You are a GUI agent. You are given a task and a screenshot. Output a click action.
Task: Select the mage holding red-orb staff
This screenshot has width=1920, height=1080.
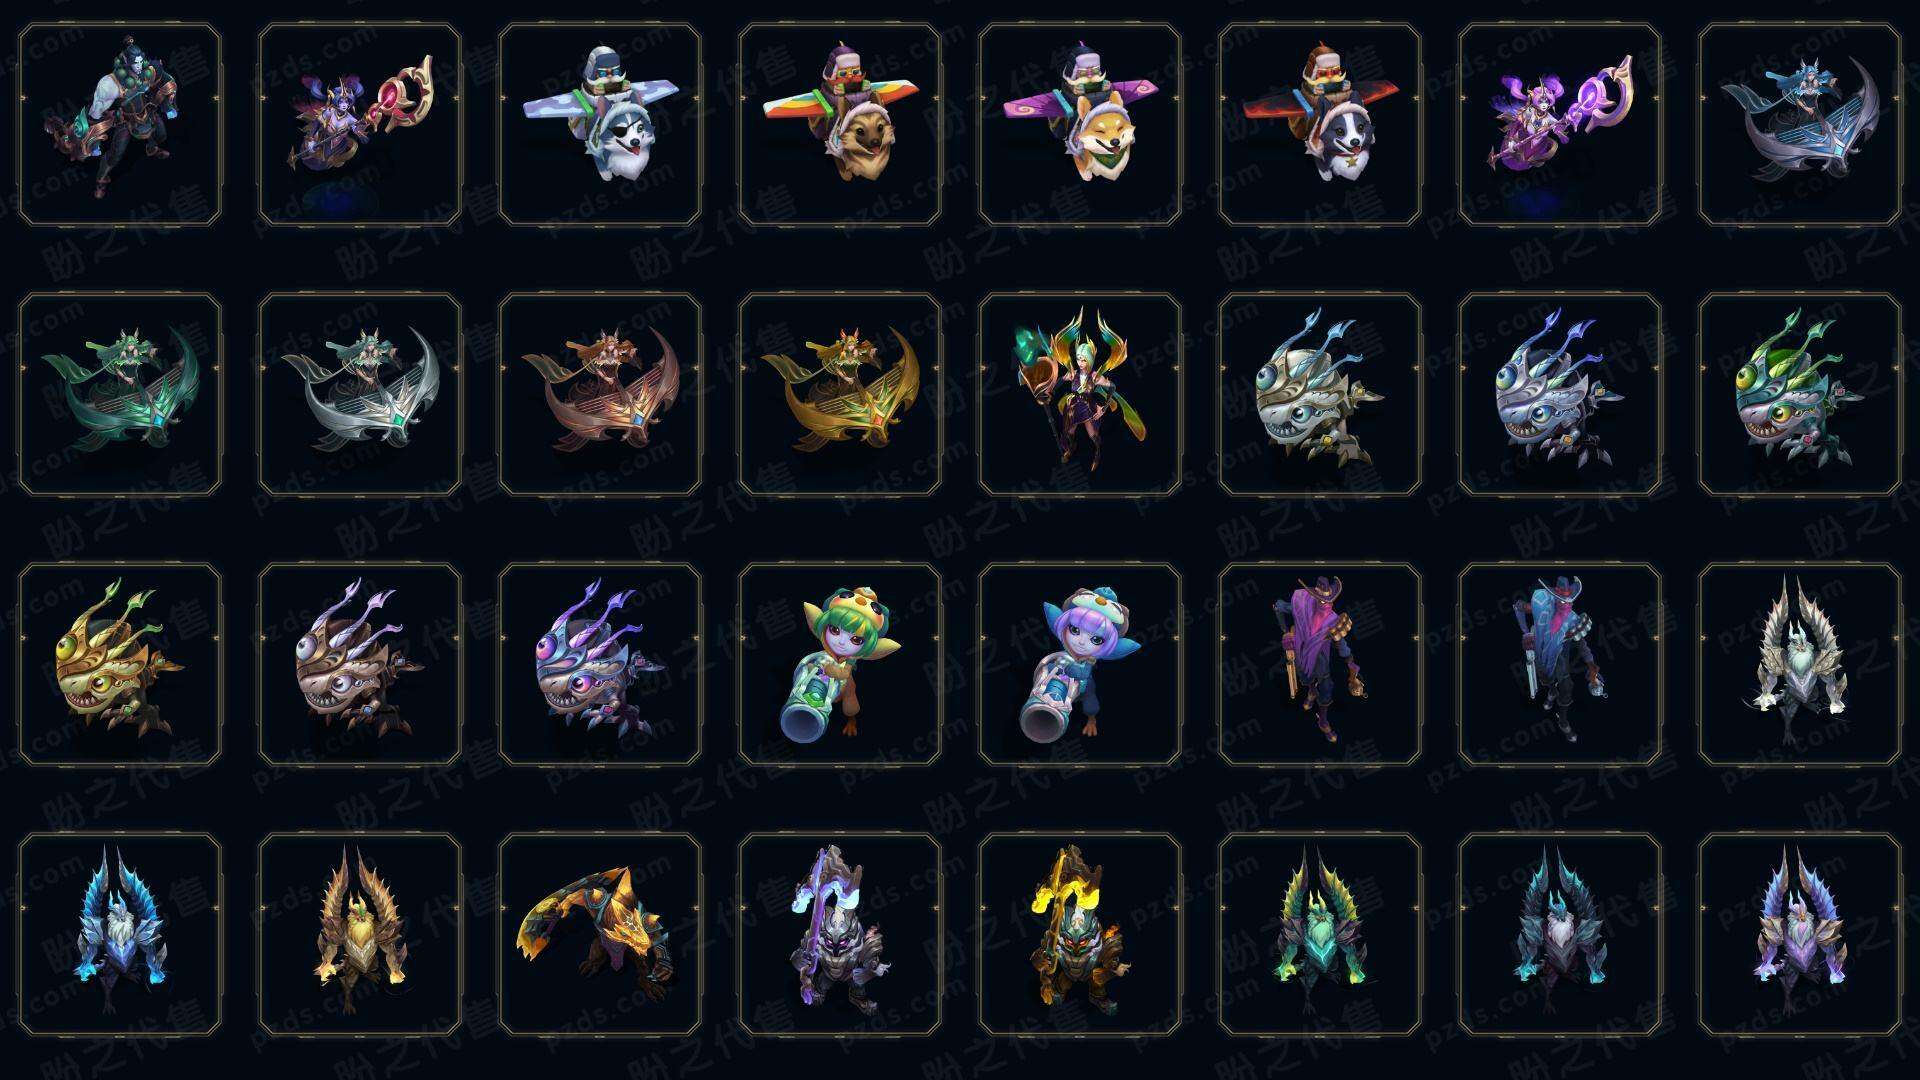point(360,125)
